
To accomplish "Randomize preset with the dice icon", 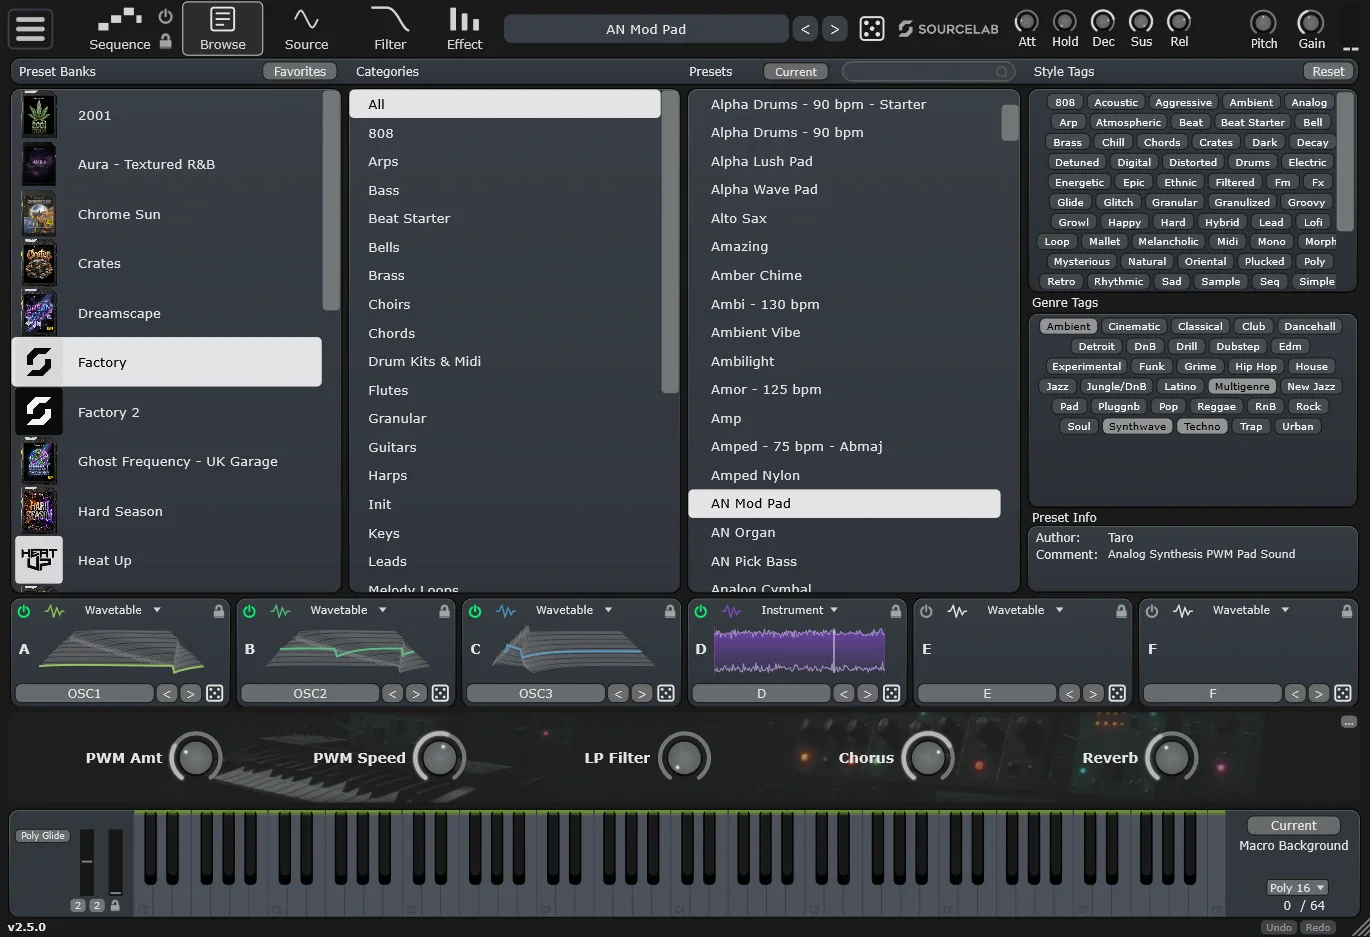I will click(x=872, y=29).
